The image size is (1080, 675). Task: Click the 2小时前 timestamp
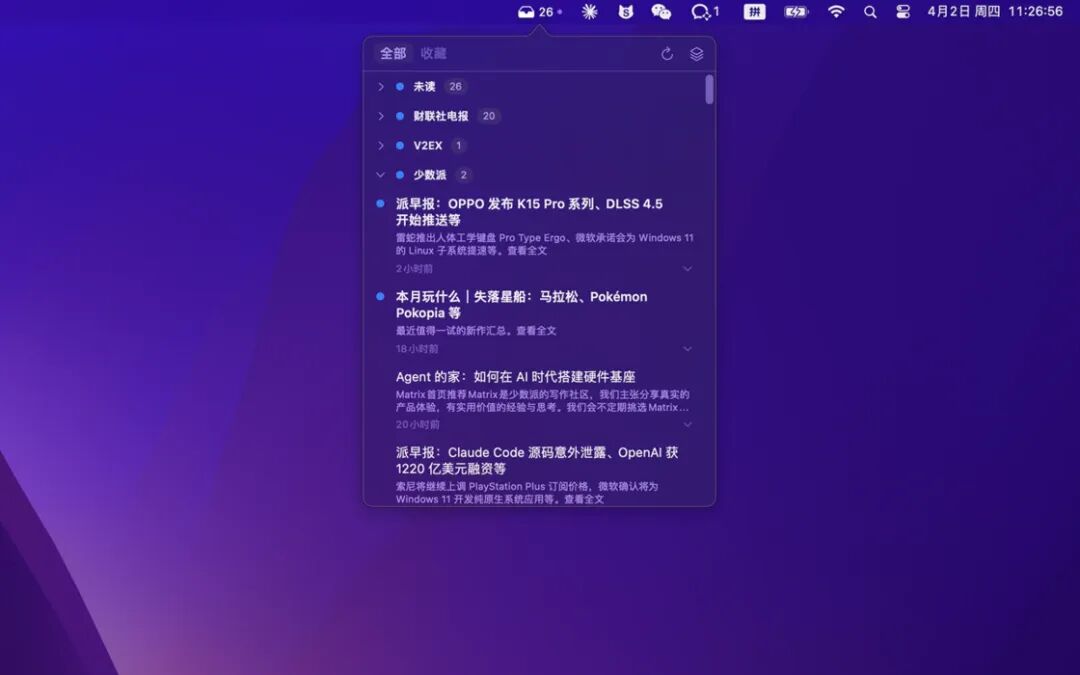414,269
